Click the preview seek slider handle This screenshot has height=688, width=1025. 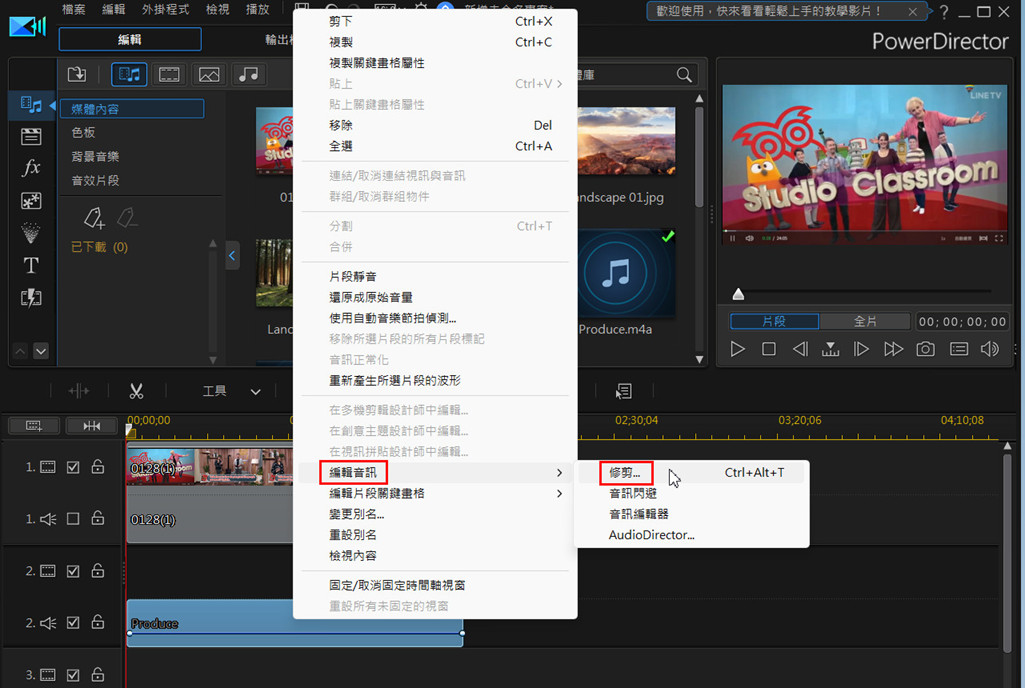(x=738, y=294)
